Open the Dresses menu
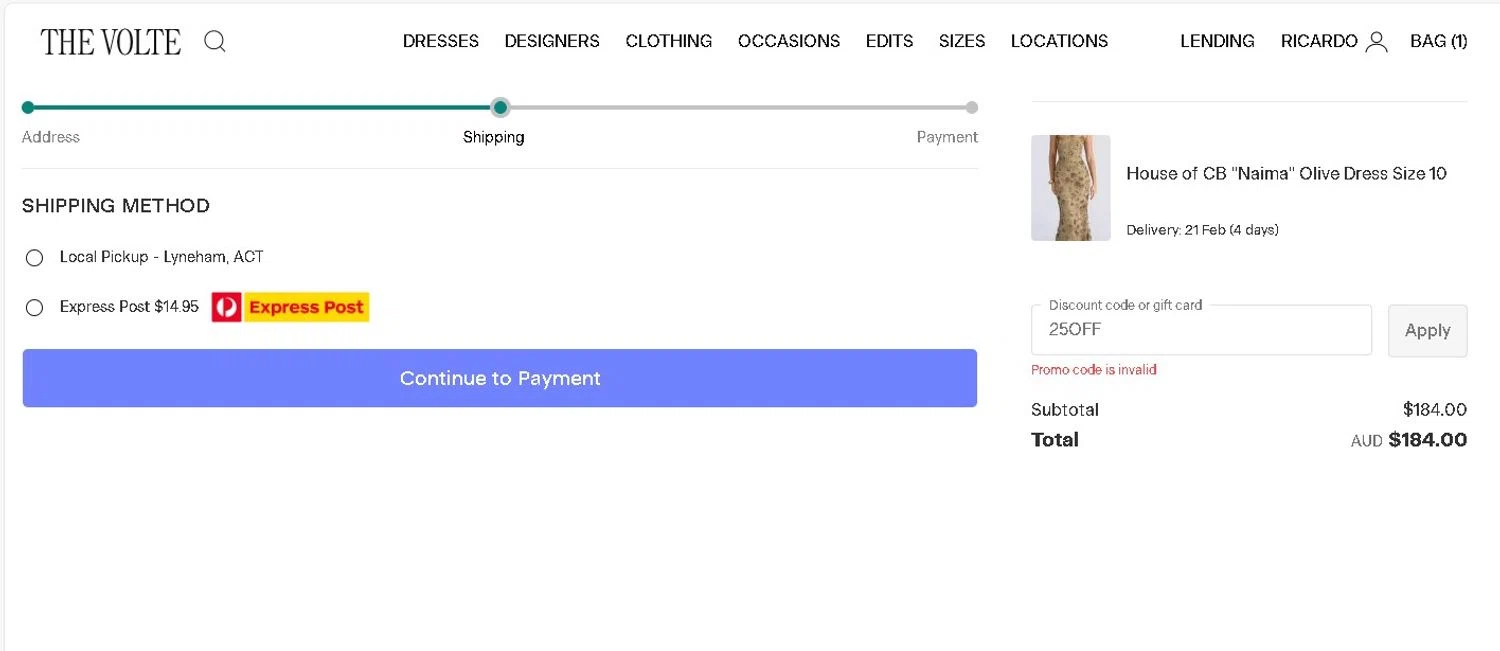Viewport: 1500px width, 651px height. [x=441, y=41]
